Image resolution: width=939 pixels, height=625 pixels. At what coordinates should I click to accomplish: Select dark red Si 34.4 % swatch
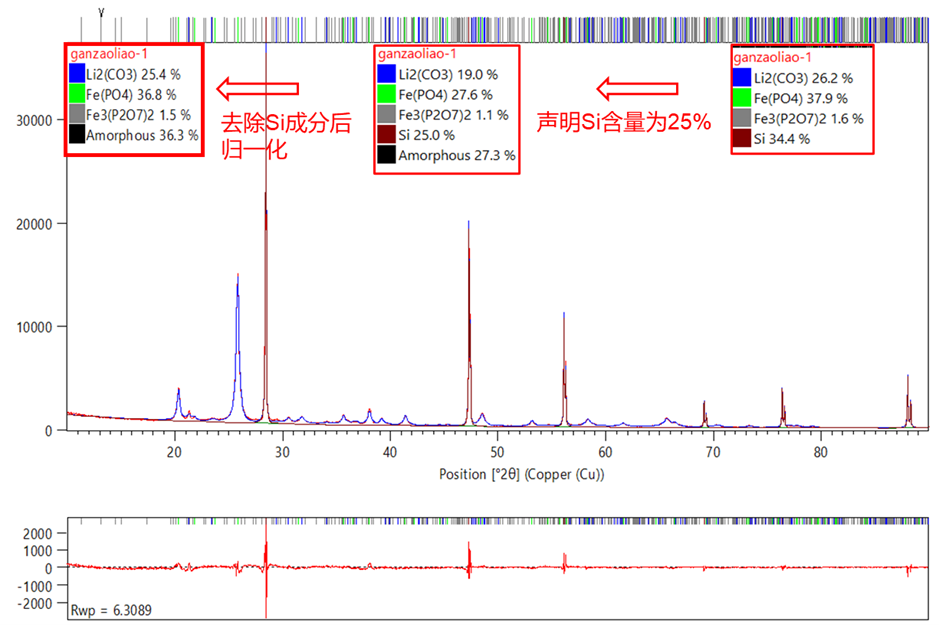point(742,138)
